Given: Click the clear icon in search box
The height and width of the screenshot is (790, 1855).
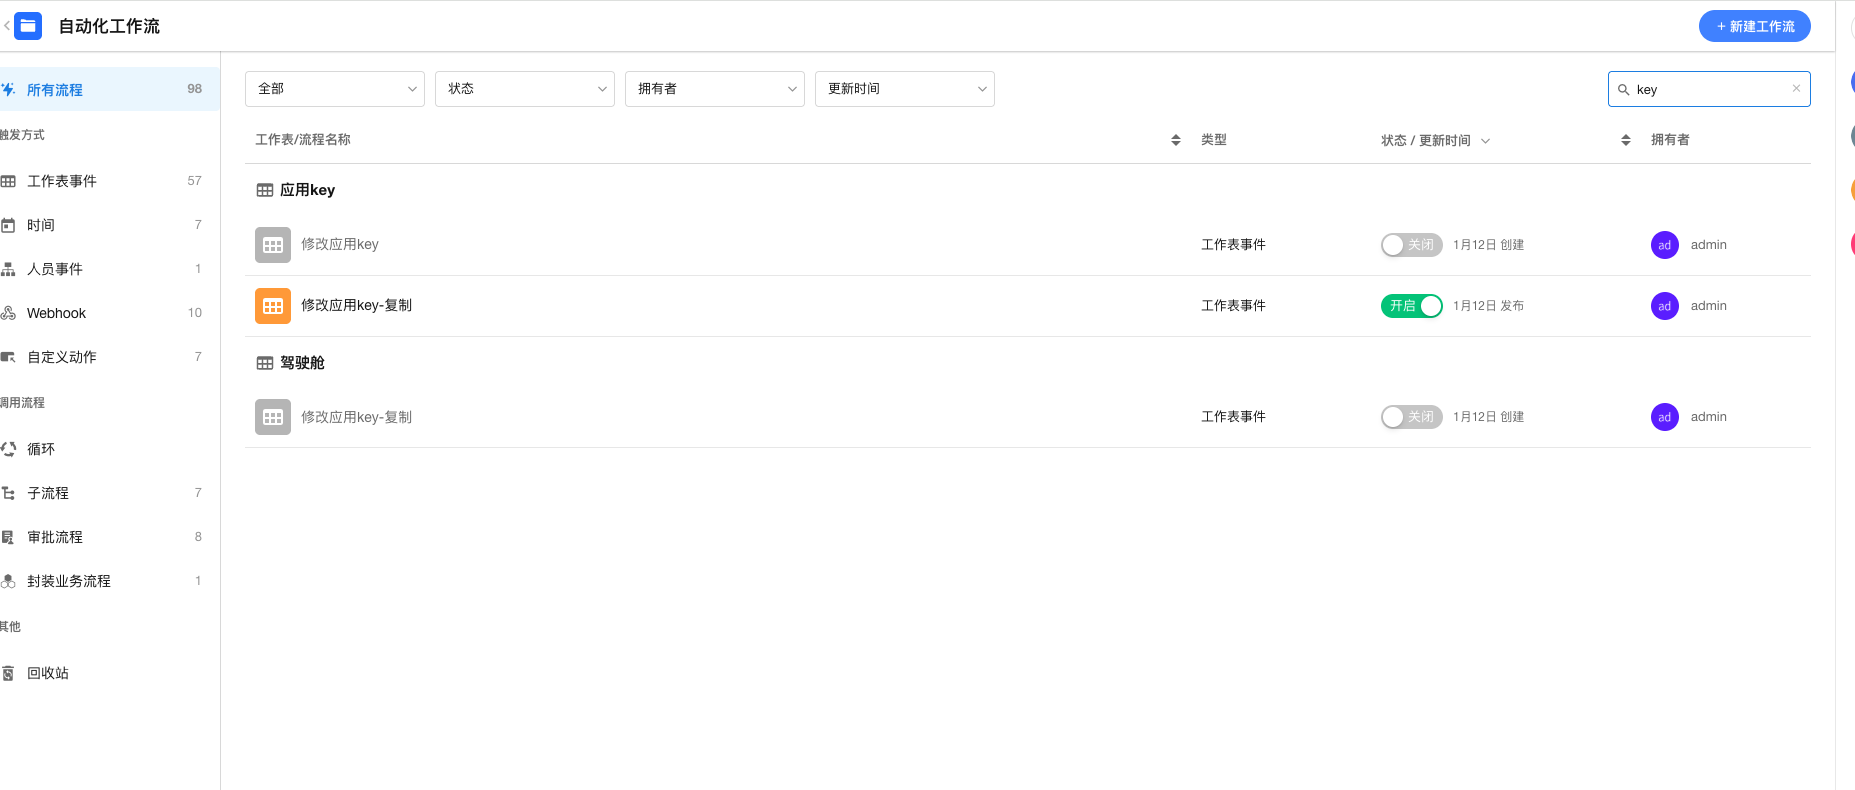Looking at the screenshot, I should 1796,89.
